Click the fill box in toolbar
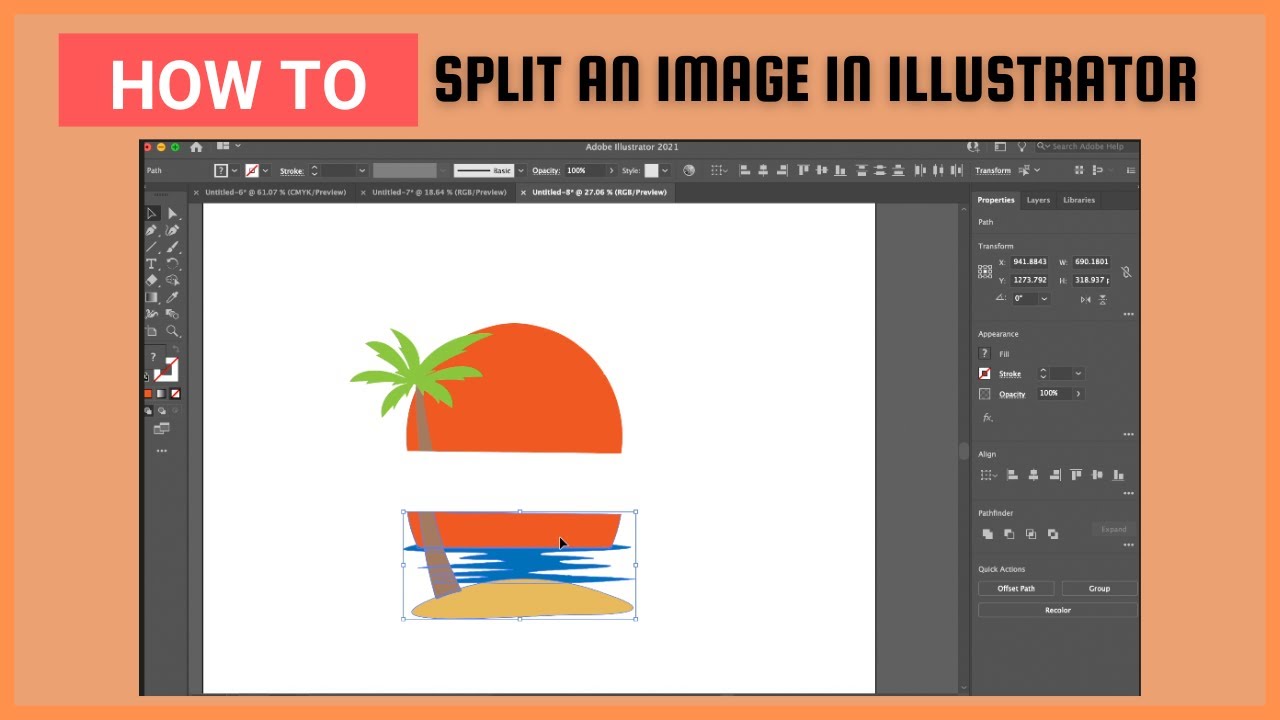 [154, 358]
